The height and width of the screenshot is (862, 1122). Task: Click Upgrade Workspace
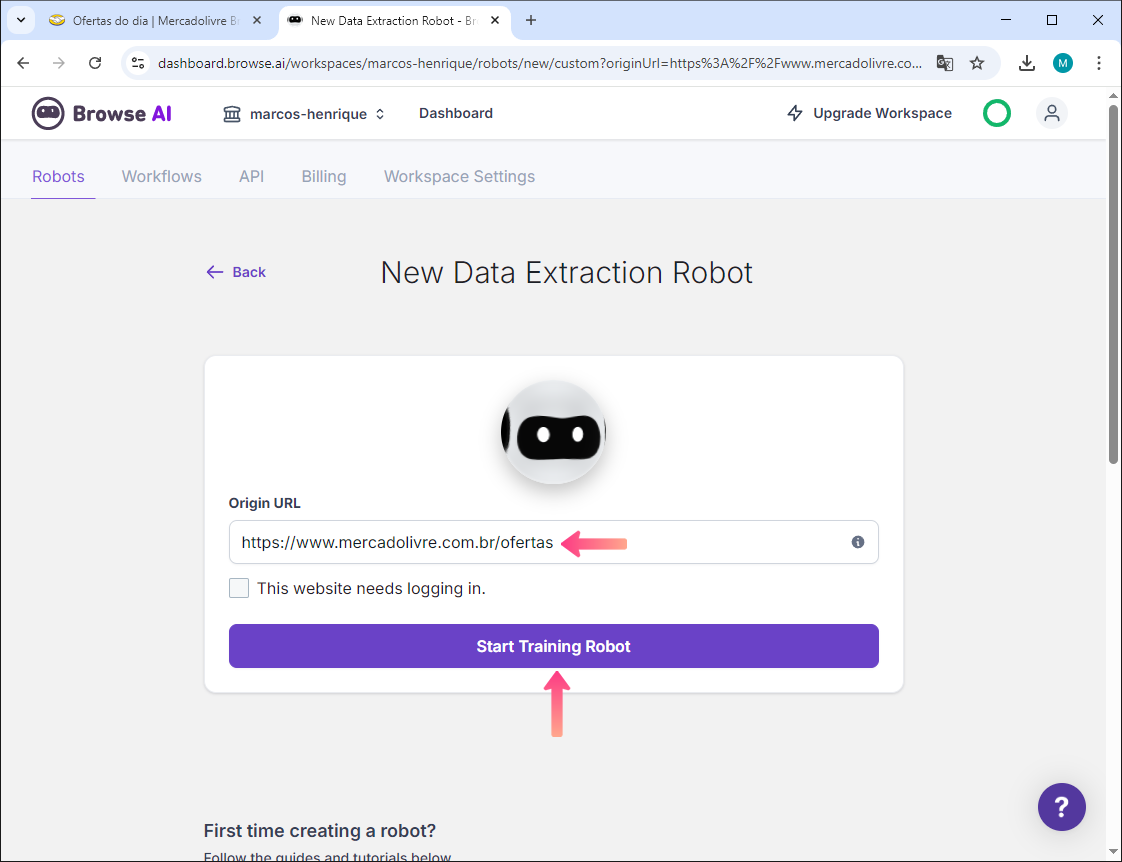[x=869, y=113]
